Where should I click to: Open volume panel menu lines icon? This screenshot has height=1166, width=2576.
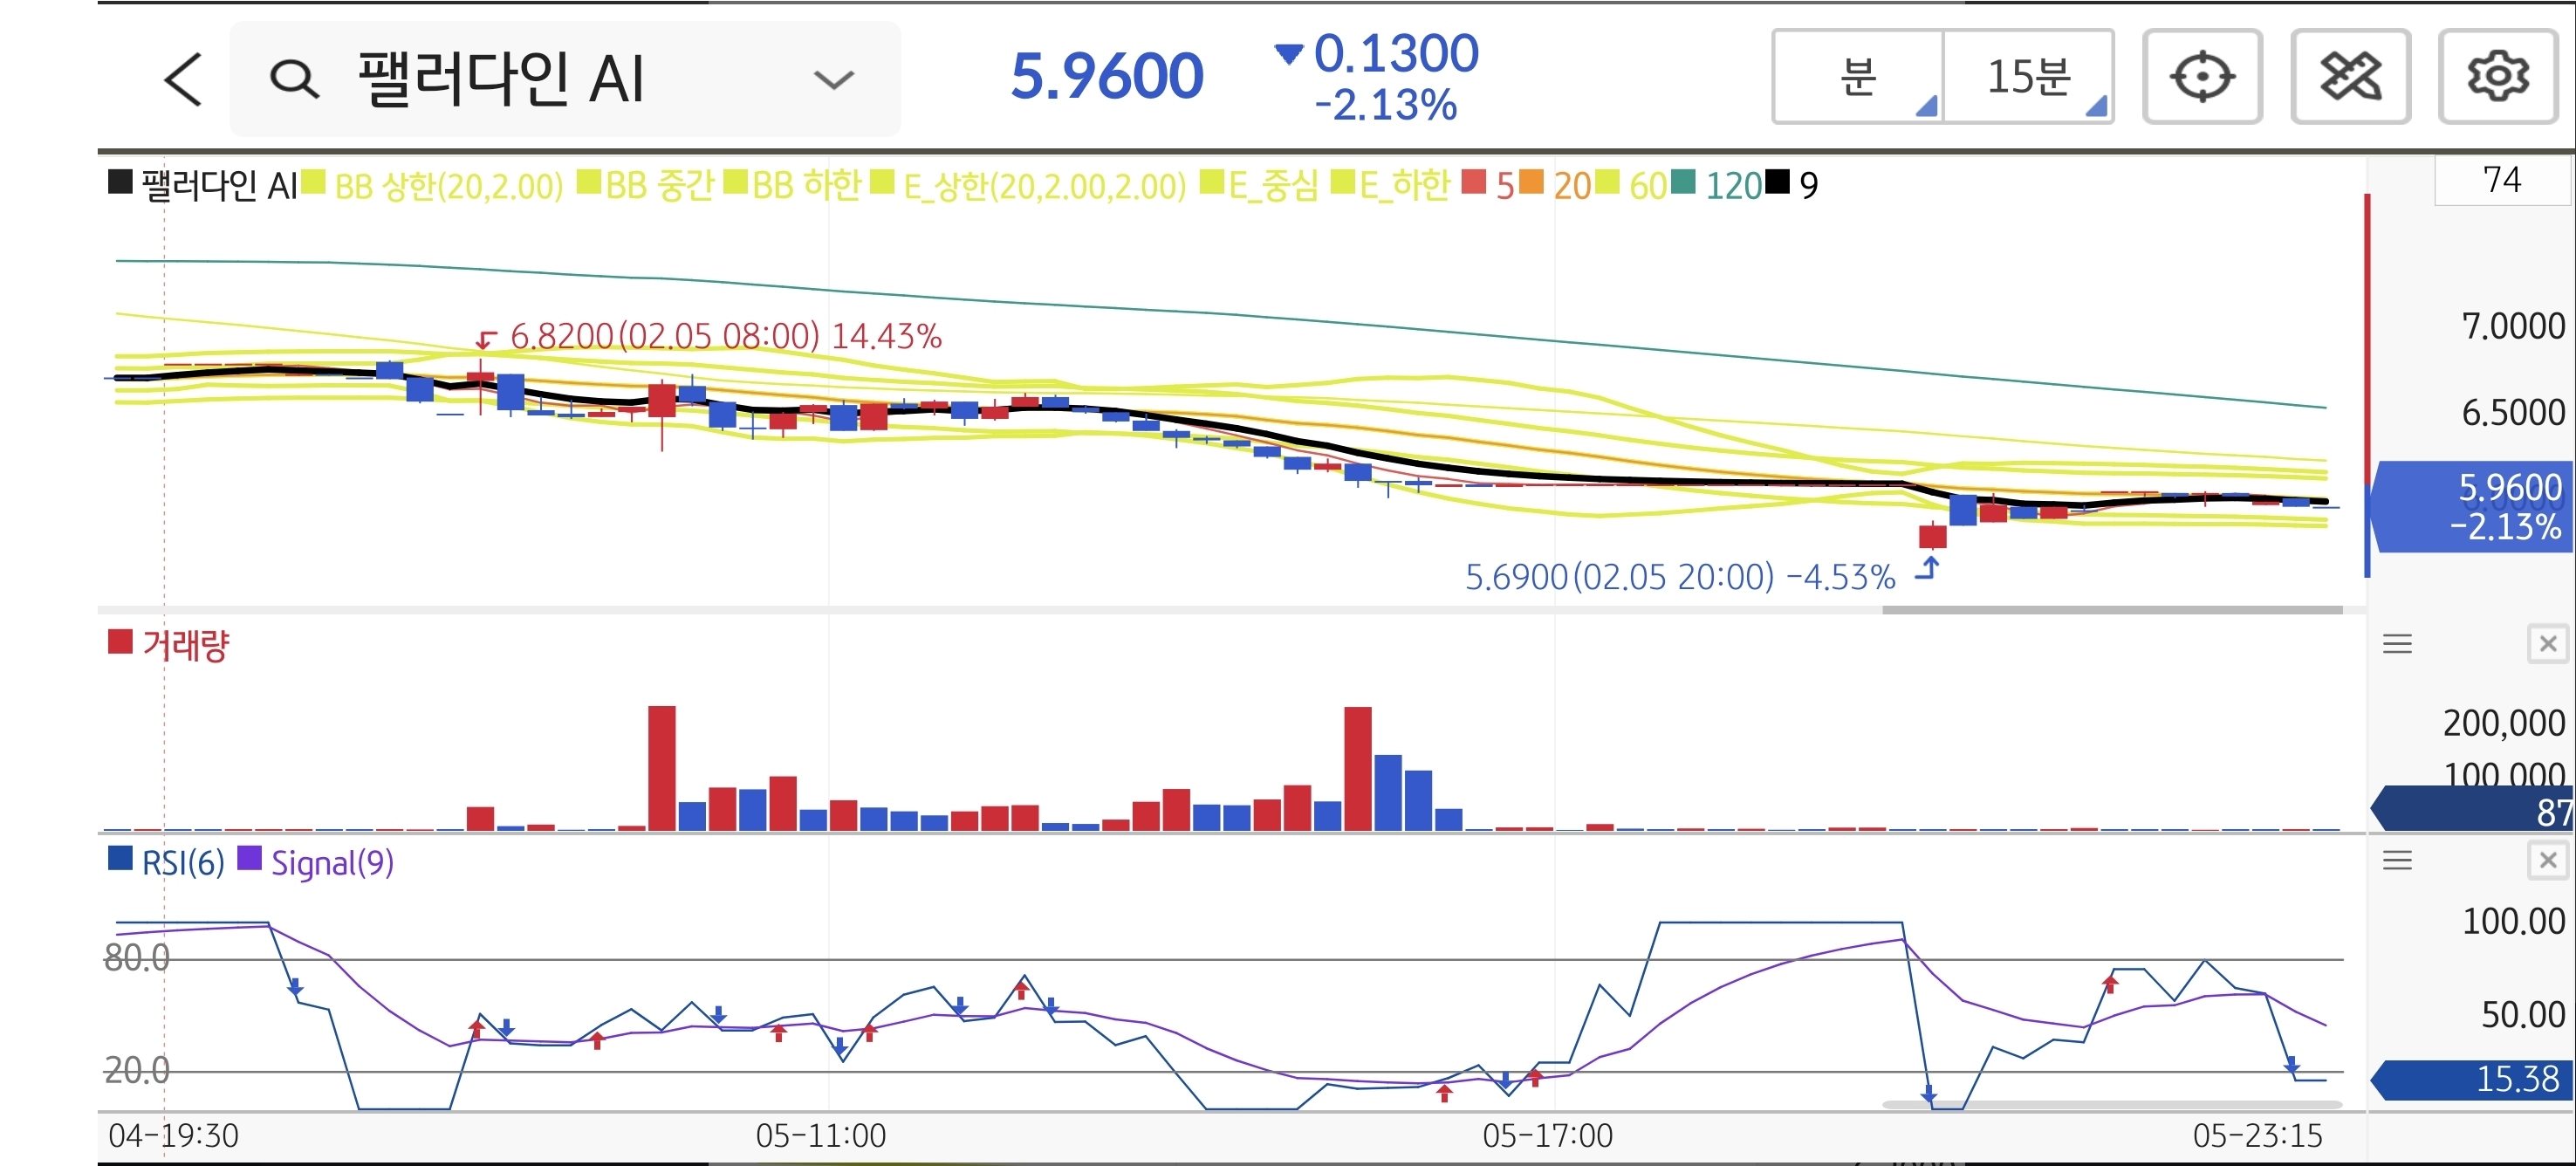[x=2397, y=644]
